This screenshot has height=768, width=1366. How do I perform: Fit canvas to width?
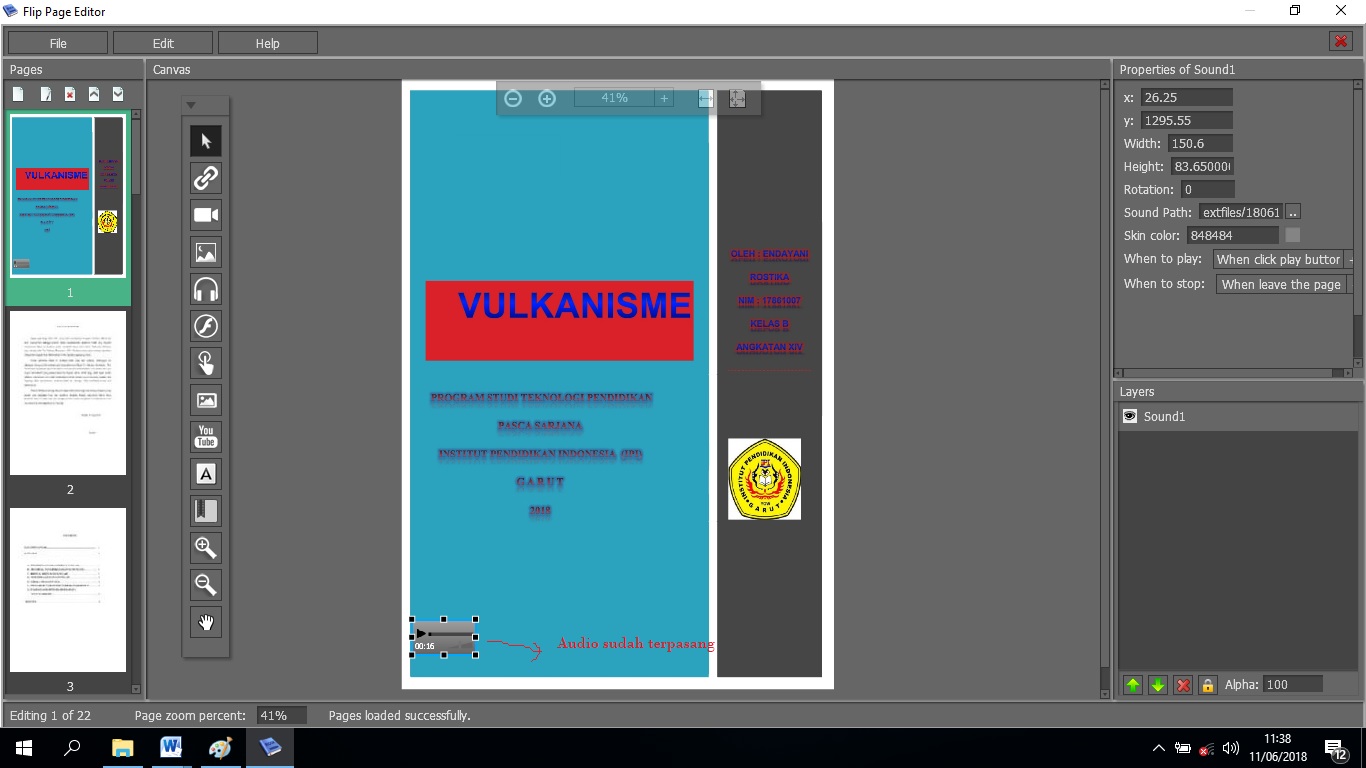click(x=706, y=98)
